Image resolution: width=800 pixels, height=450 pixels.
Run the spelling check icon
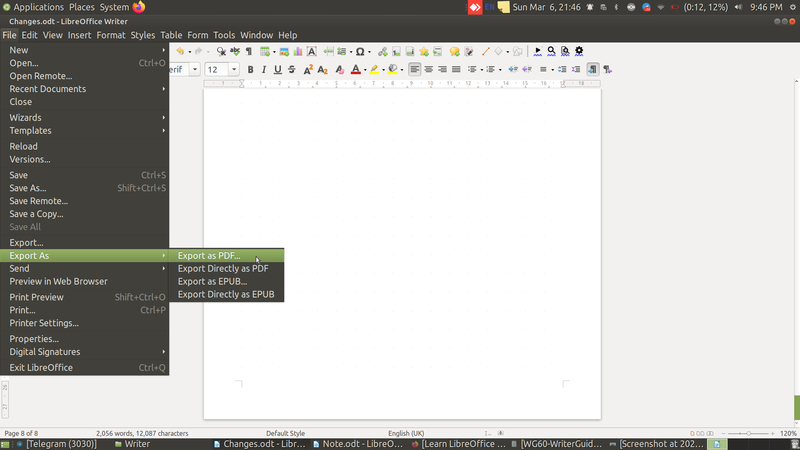(235, 51)
